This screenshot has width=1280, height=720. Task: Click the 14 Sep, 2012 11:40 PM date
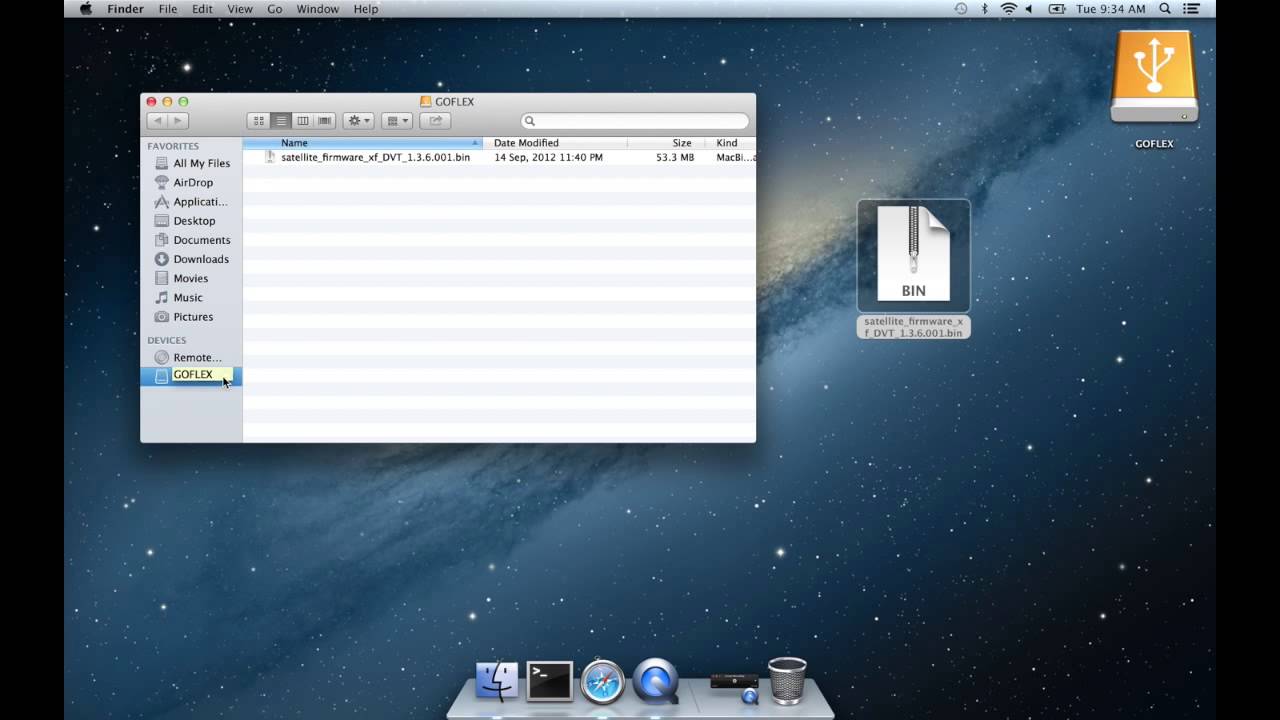point(548,157)
